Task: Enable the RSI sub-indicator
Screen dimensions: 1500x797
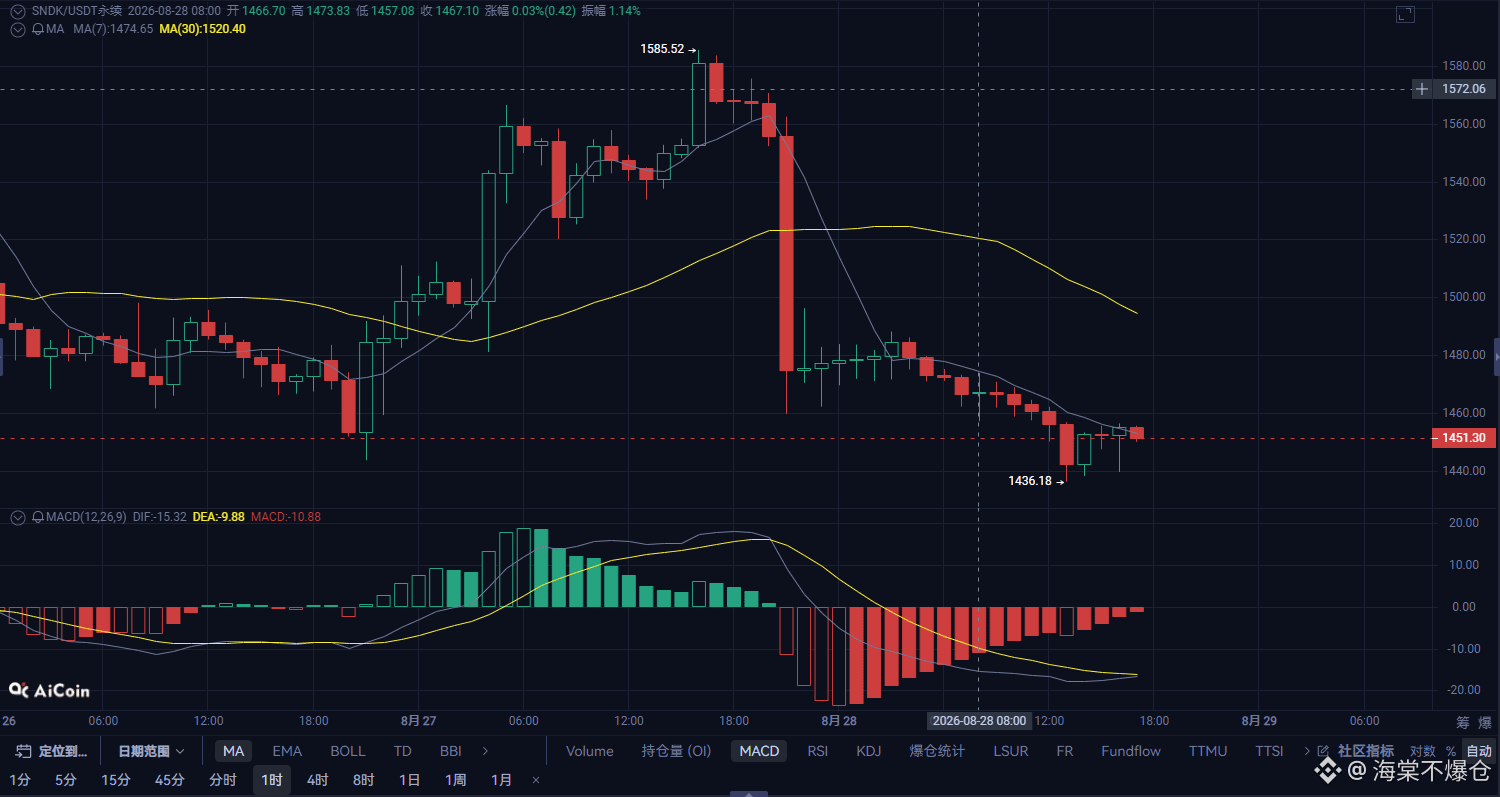Action: 818,751
